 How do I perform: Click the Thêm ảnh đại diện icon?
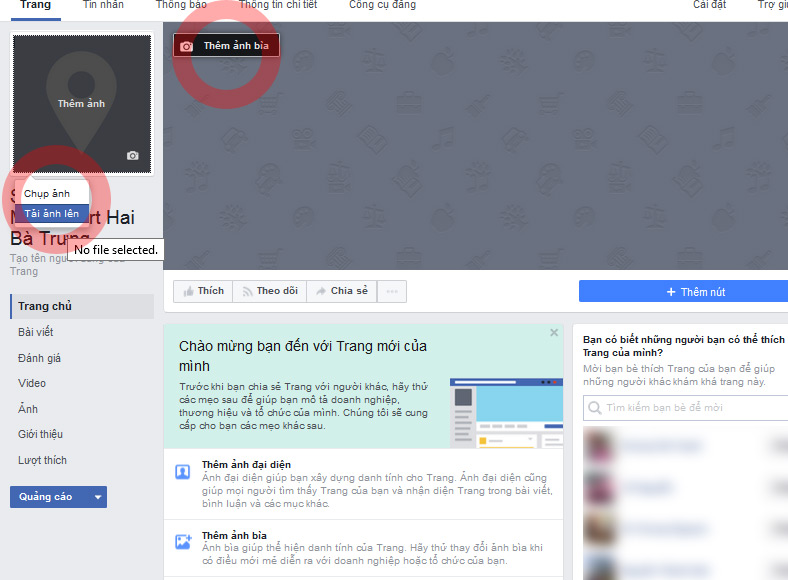(183, 472)
